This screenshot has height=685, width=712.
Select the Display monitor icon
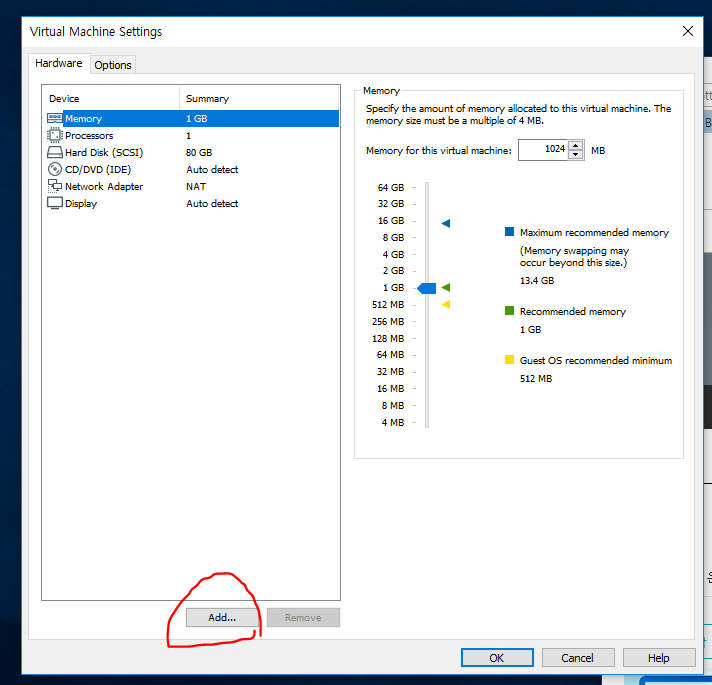(x=54, y=203)
